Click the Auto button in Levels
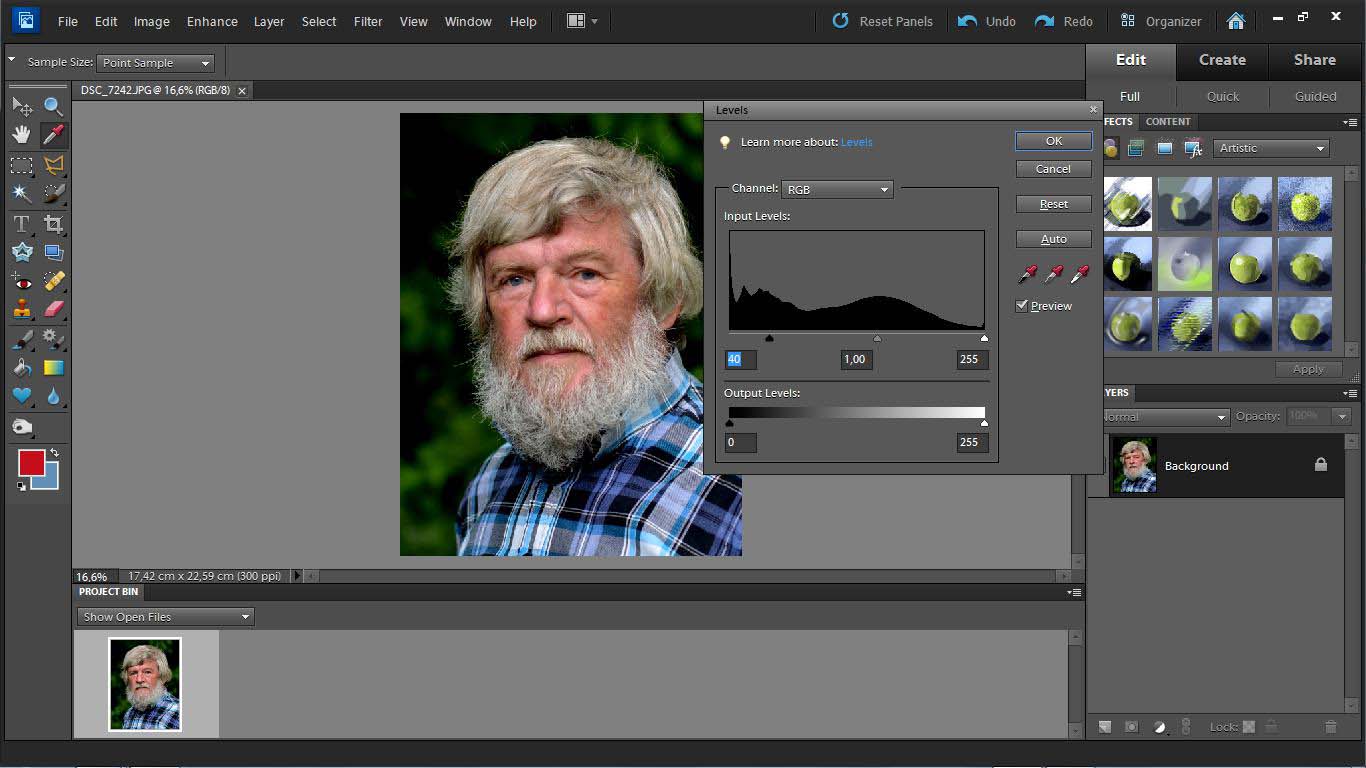Viewport: 1366px width, 768px height. coord(1054,239)
